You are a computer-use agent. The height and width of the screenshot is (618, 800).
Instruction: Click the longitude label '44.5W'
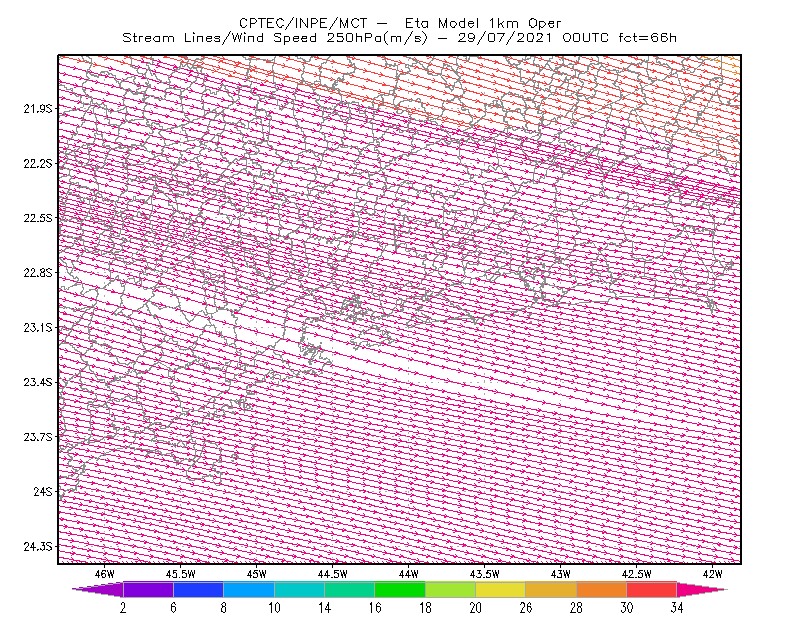333,574
